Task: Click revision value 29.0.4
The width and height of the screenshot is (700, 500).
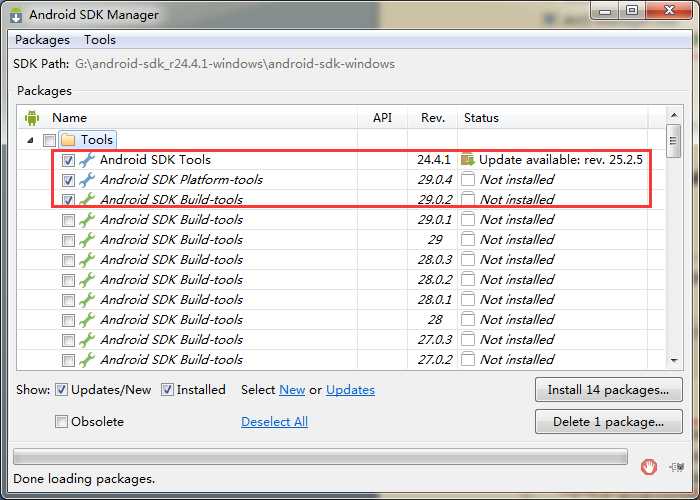Action: coord(435,180)
